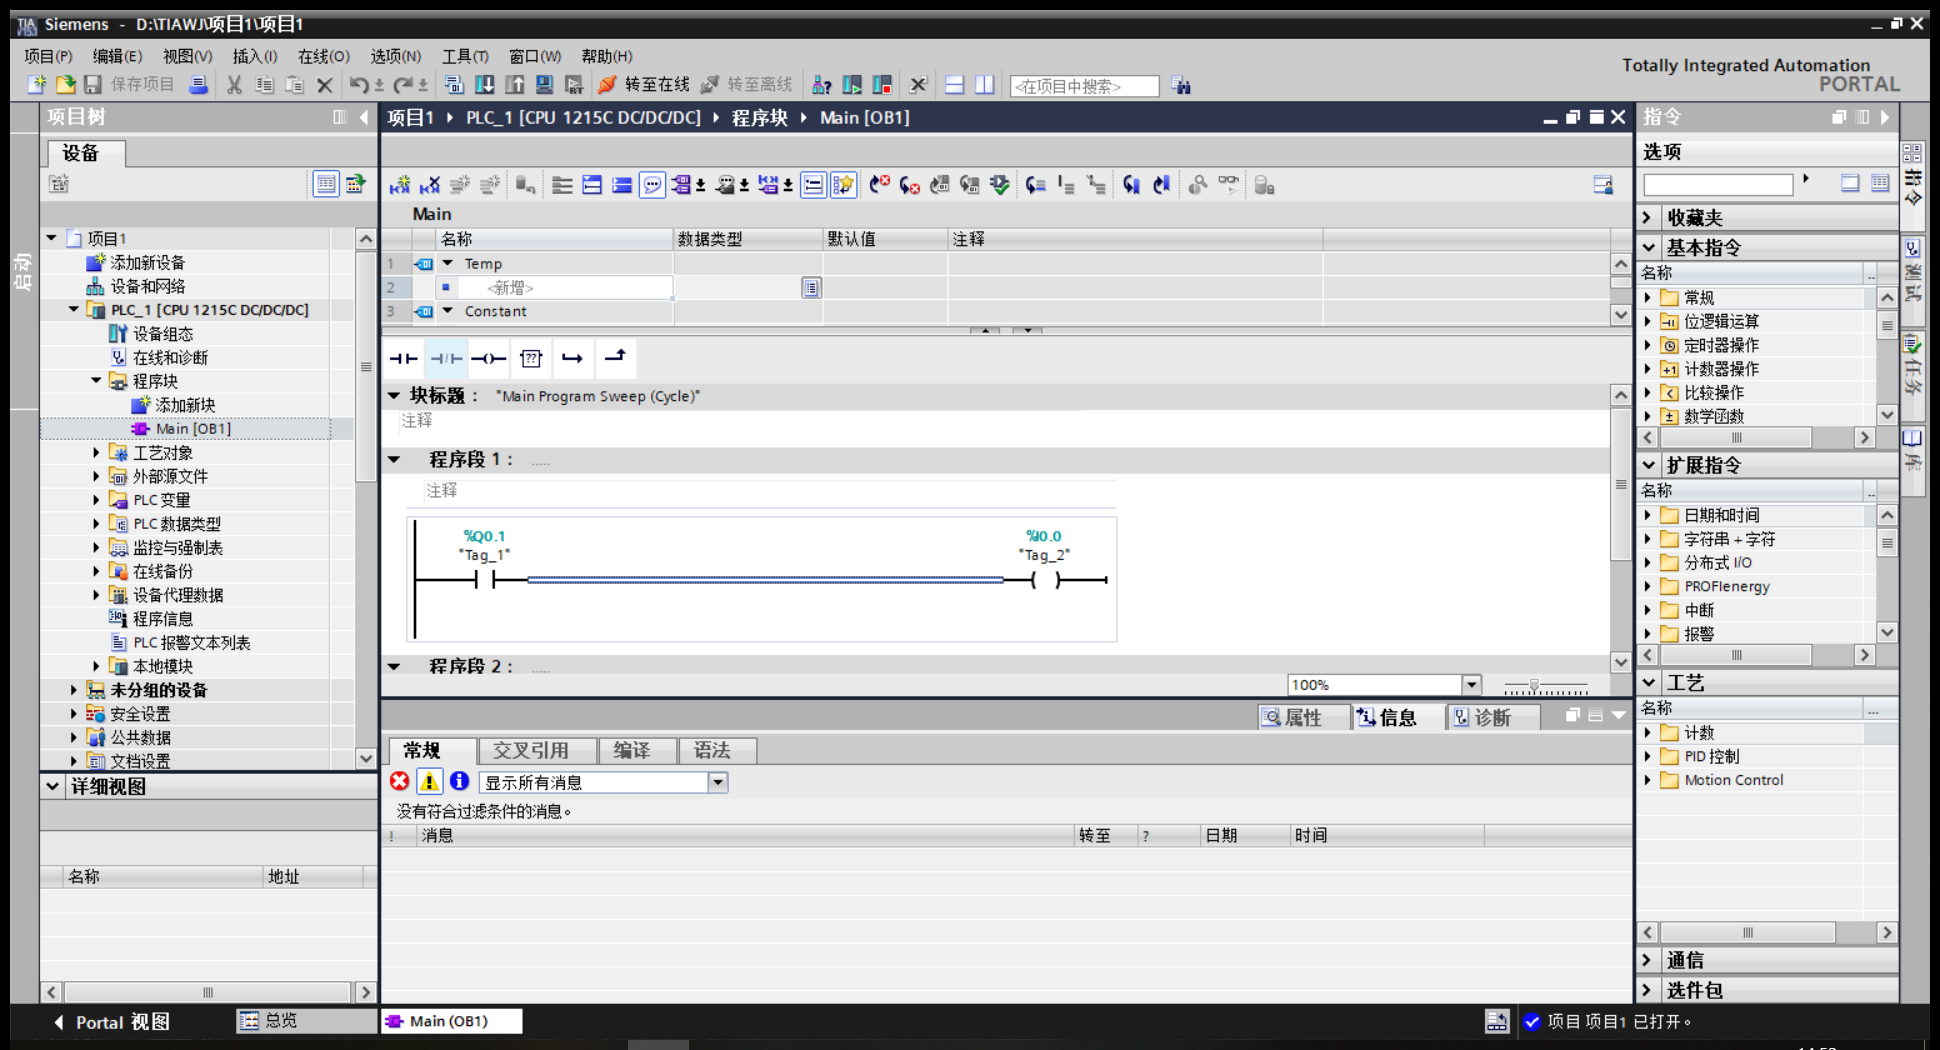Viewport: 1940px width, 1050px height.
Task: Click the open branch icon
Action: [x=572, y=358]
